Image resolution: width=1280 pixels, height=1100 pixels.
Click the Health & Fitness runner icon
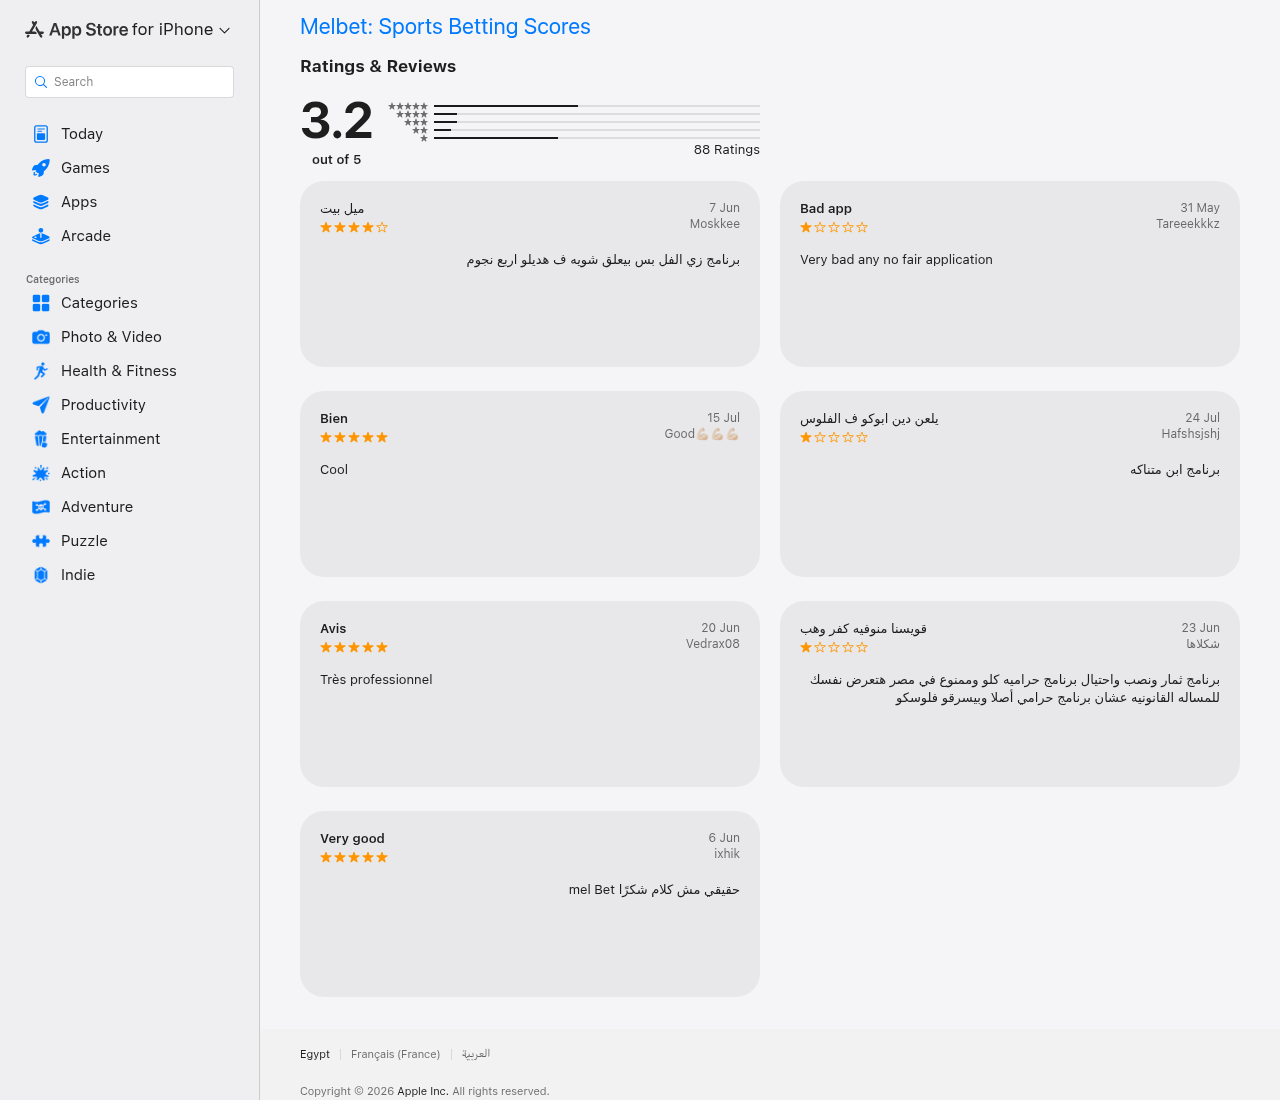coord(41,371)
